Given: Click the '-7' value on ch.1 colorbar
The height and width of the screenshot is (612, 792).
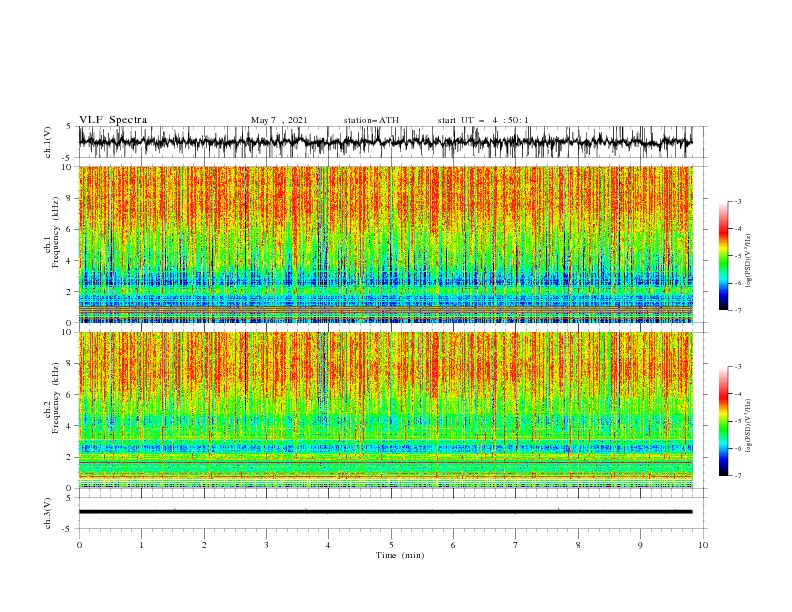Looking at the screenshot, I should [737, 310].
